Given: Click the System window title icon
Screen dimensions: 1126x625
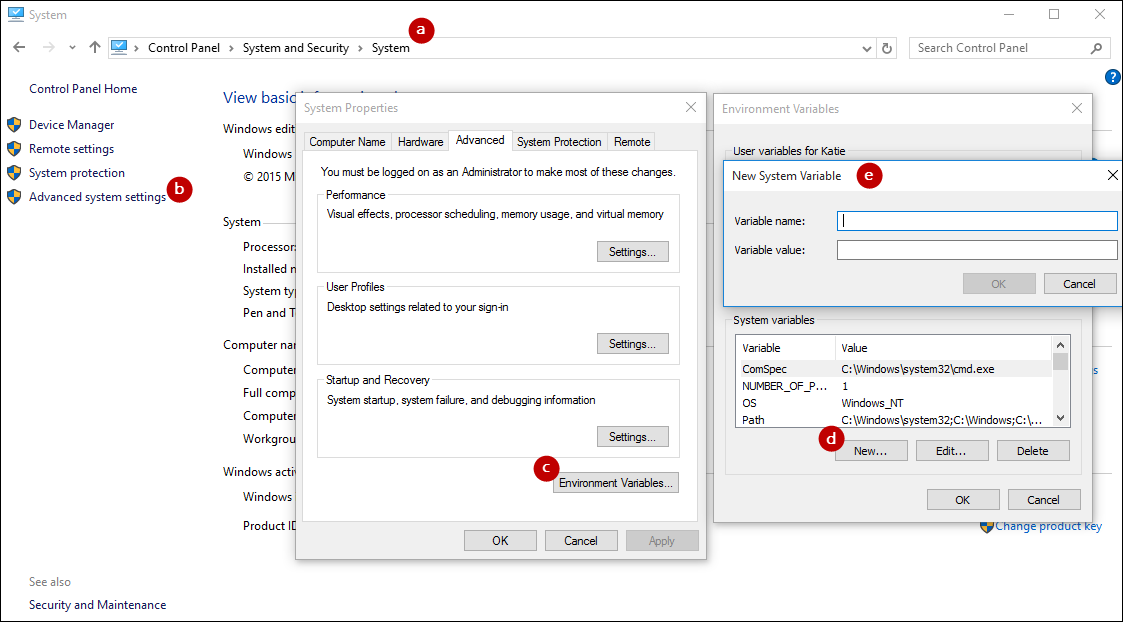Looking at the screenshot, I should tap(15, 15).
